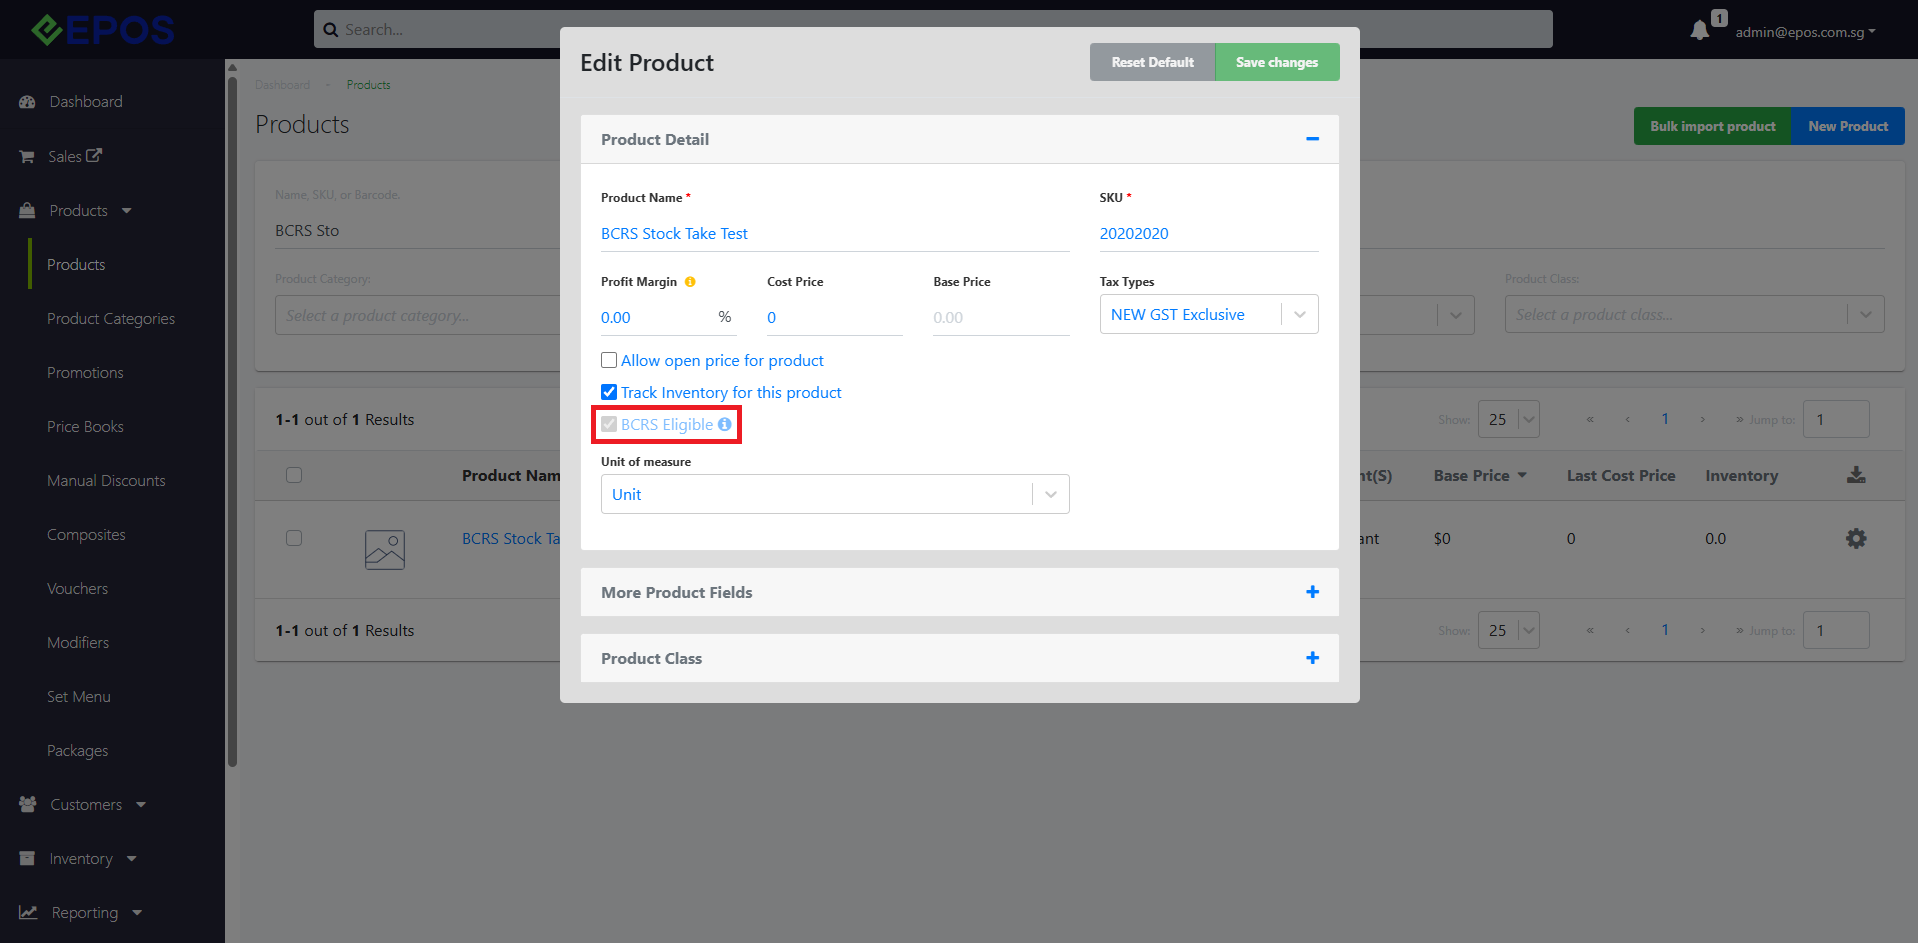This screenshot has width=1918, height=943.
Task: Click the Inventory box icon in sidebar
Action: point(27,858)
